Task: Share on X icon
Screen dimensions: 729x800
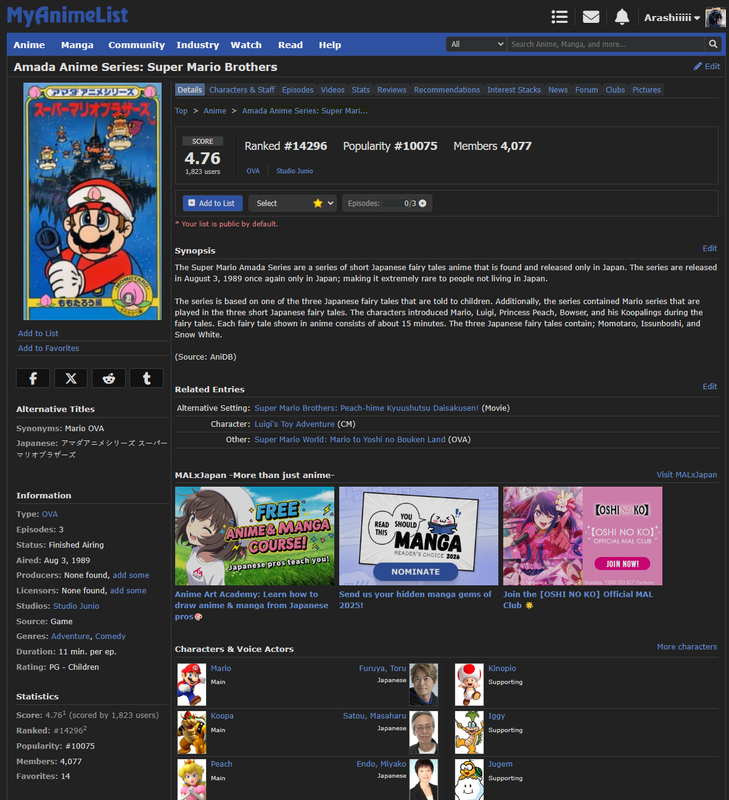Action: pyautogui.click(x=71, y=378)
